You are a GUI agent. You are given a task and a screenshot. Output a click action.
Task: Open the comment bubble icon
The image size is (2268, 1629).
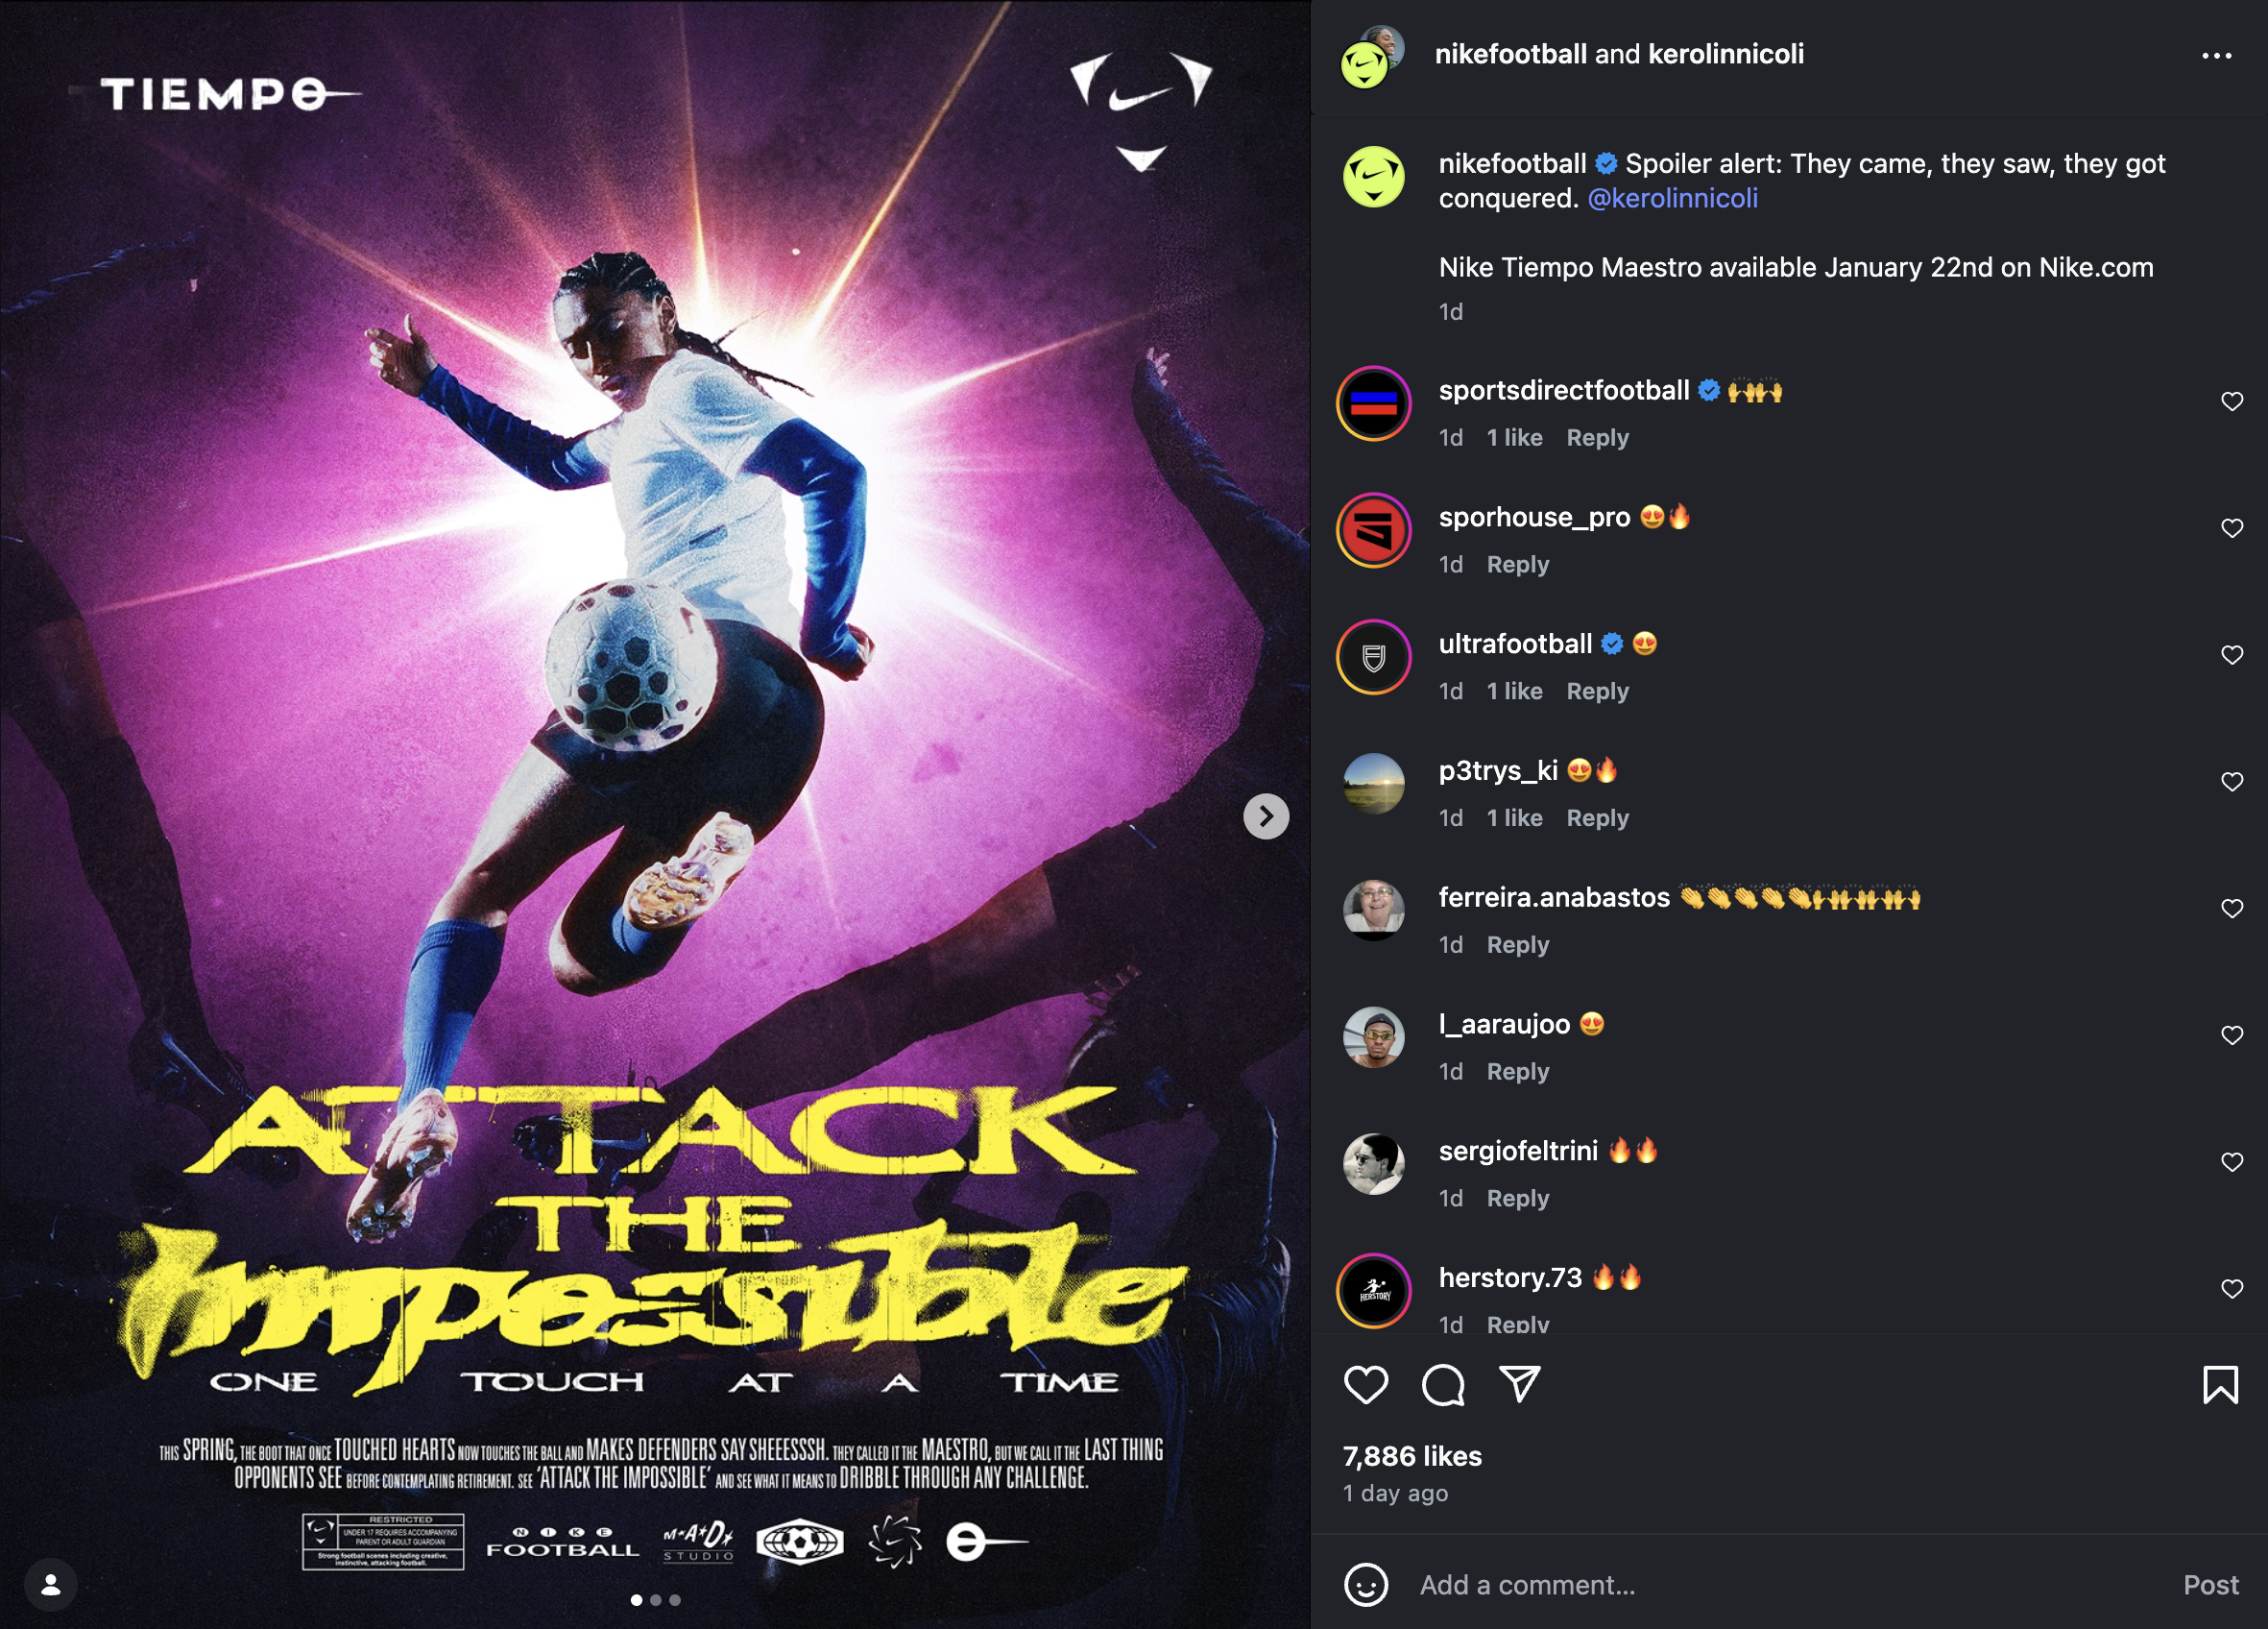[1442, 1385]
